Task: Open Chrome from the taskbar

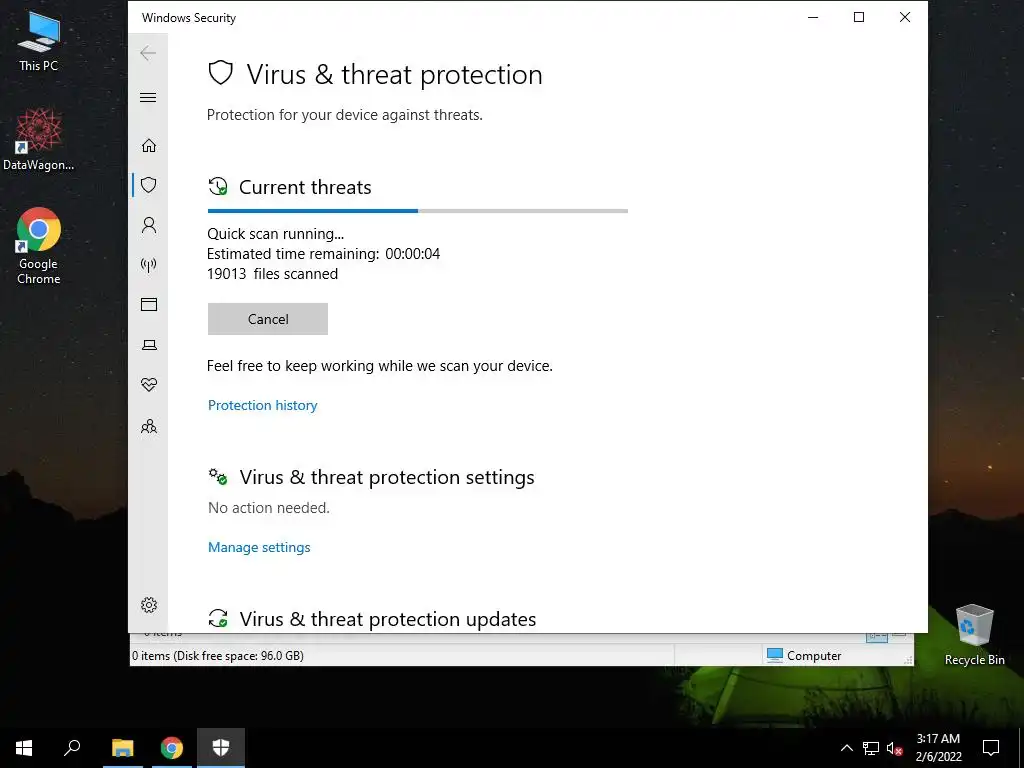Action: tap(172, 748)
